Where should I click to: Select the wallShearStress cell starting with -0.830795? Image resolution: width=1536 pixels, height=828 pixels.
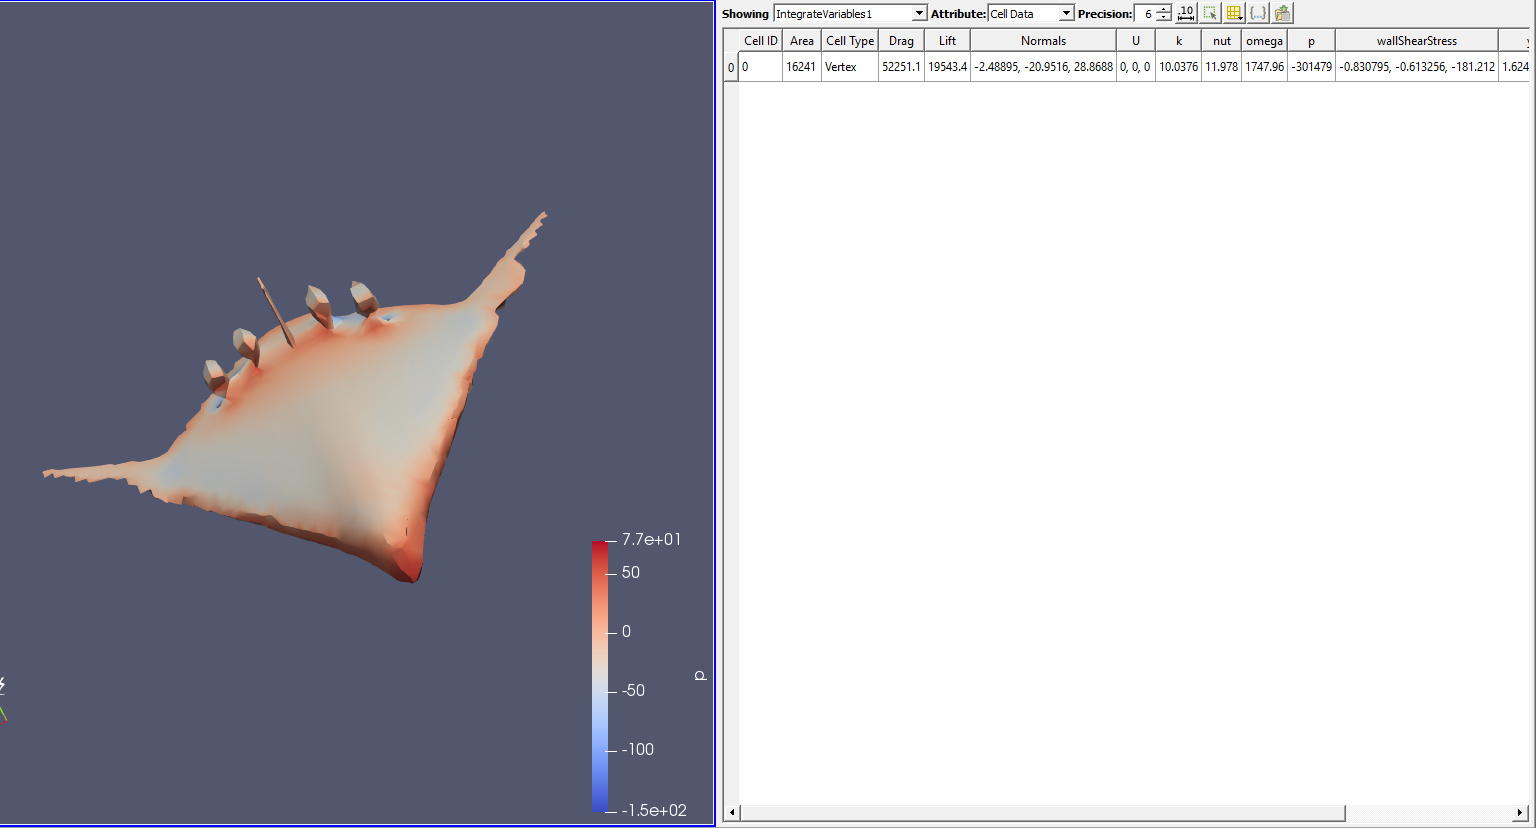pos(1417,67)
